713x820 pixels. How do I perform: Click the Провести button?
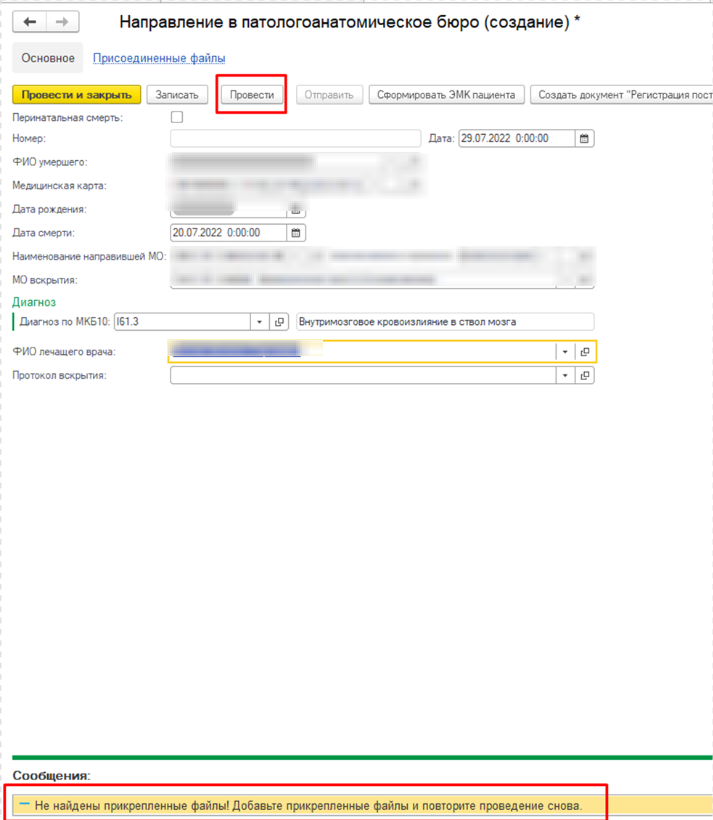coord(252,95)
